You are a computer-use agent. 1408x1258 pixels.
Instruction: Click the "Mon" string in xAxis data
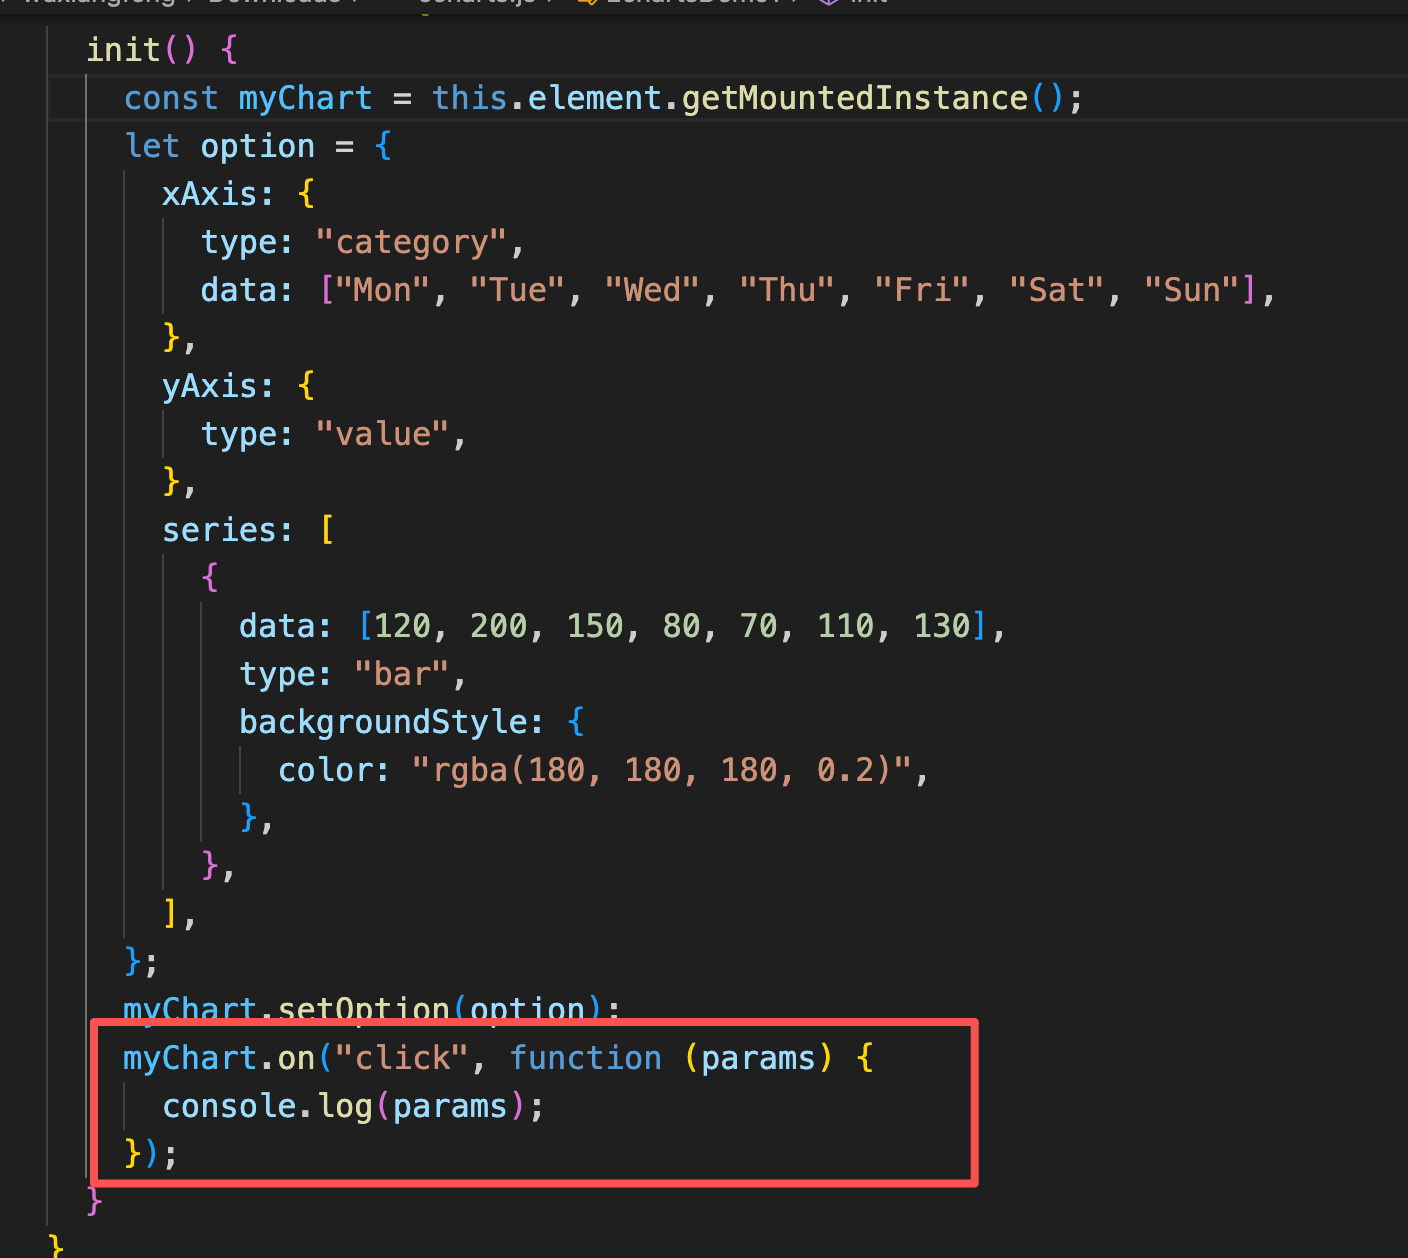[383, 290]
